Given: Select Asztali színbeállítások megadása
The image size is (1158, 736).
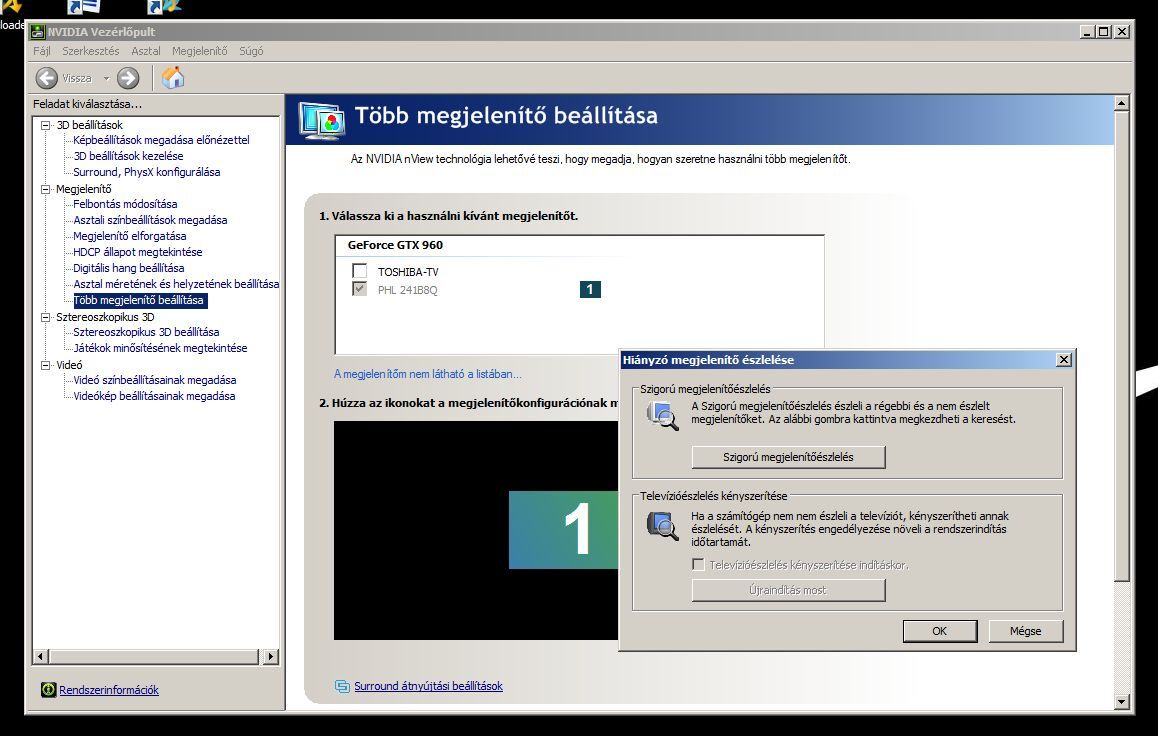Looking at the screenshot, I should (150, 220).
